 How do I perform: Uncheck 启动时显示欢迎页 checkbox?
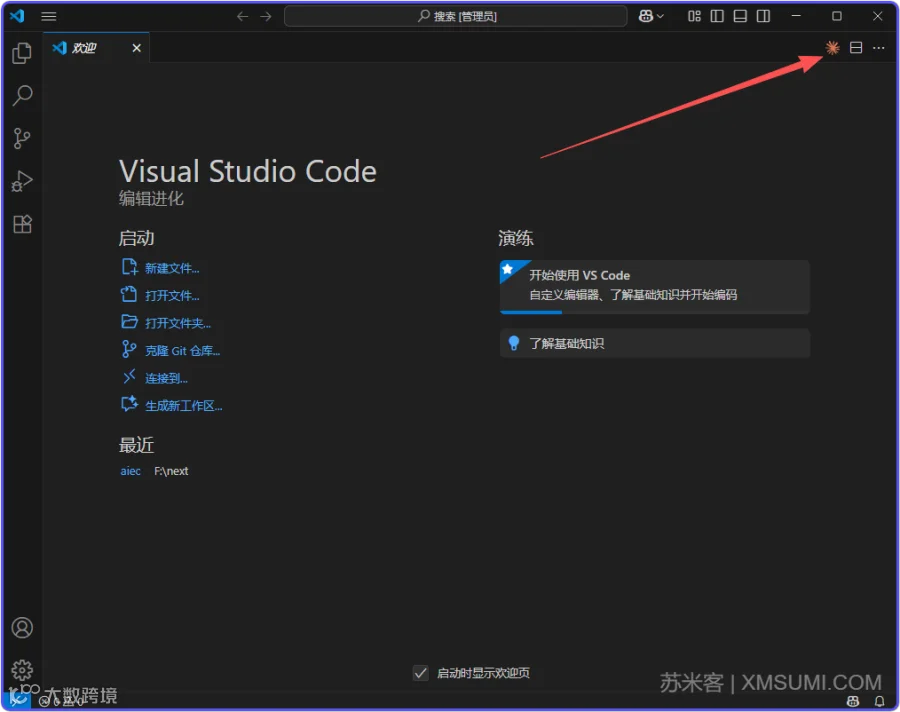[x=421, y=673]
